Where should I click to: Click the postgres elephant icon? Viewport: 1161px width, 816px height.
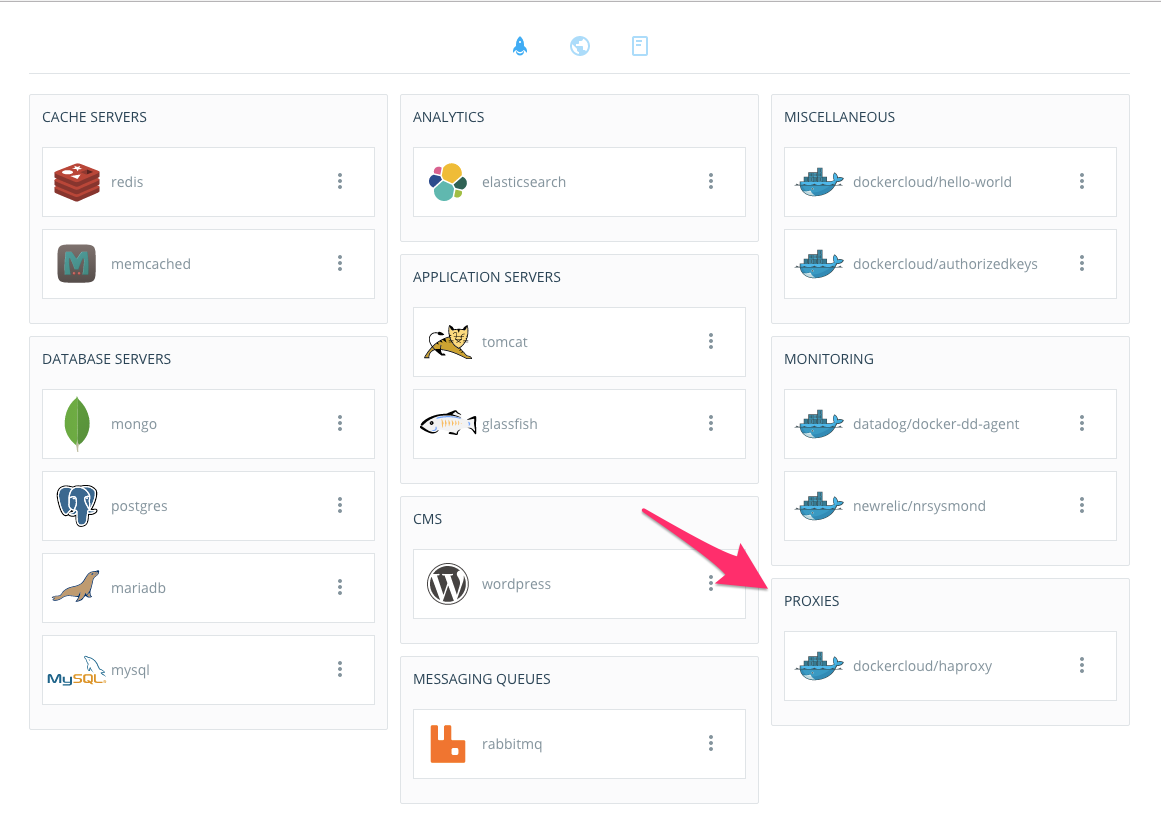77,506
